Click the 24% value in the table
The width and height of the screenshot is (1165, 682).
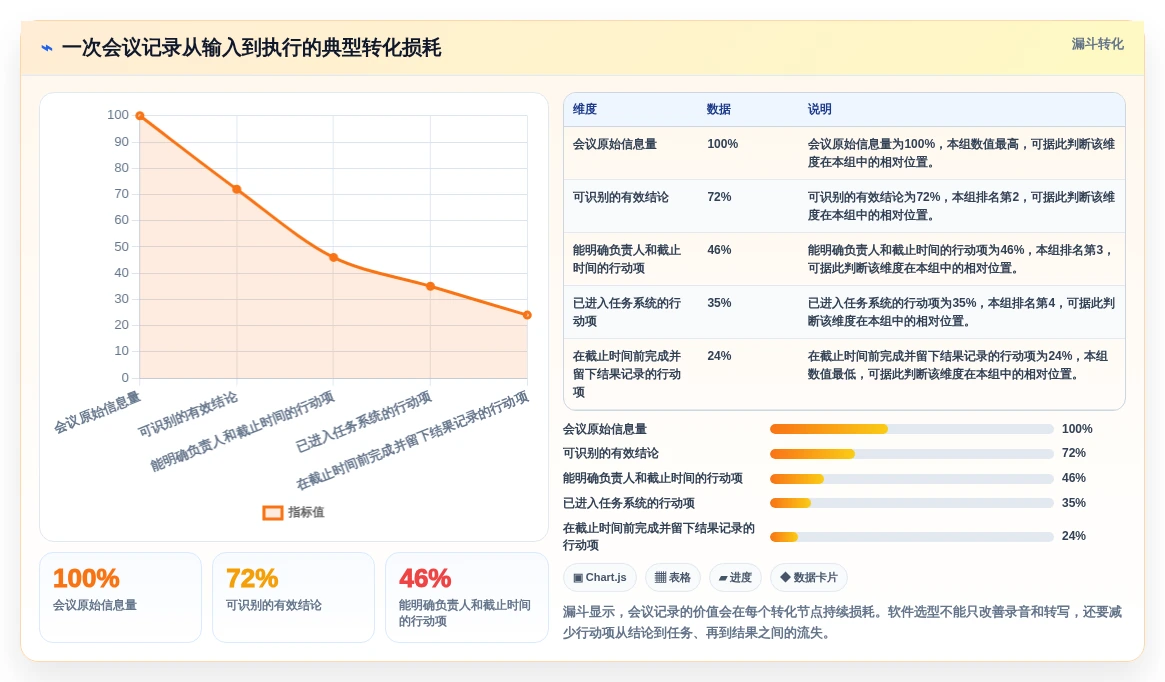[x=719, y=356]
